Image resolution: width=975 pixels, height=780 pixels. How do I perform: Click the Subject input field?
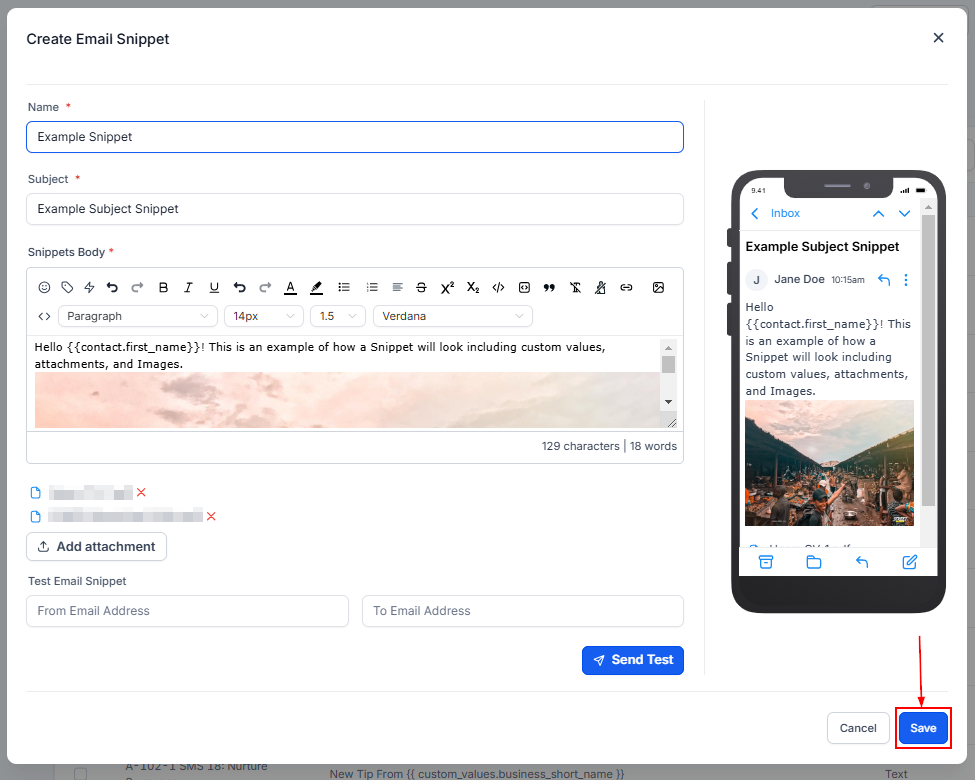pos(355,209)
